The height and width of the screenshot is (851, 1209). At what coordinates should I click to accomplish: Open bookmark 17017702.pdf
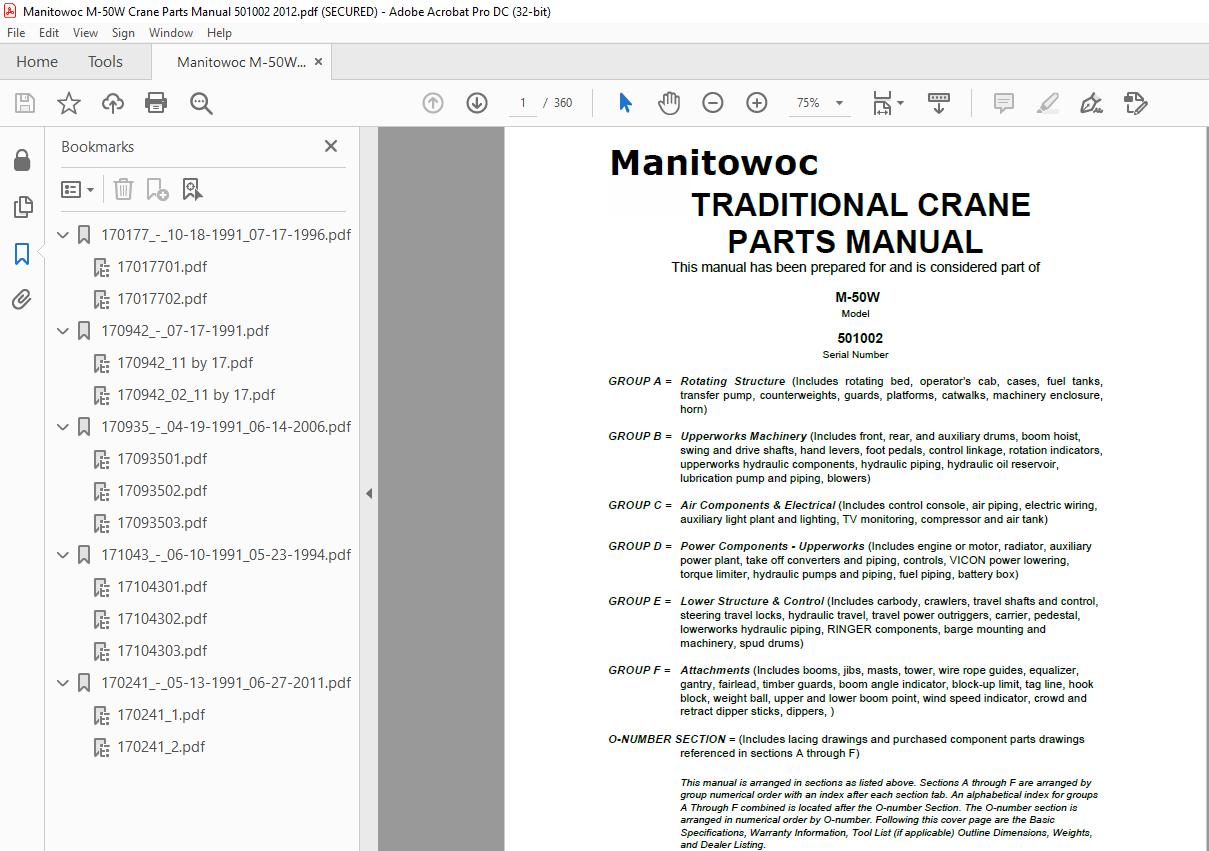(x=162, y=299)
